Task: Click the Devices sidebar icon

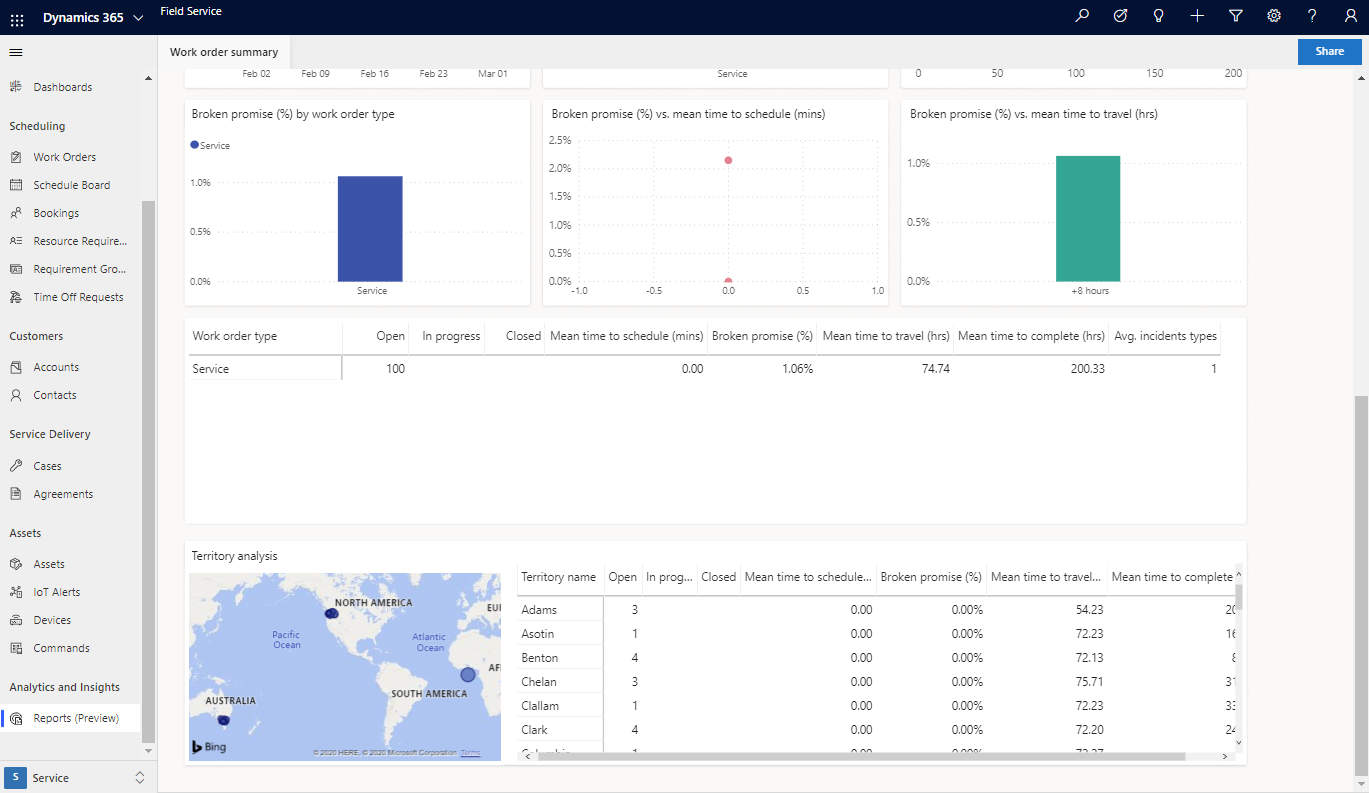Action: [16, 620]
